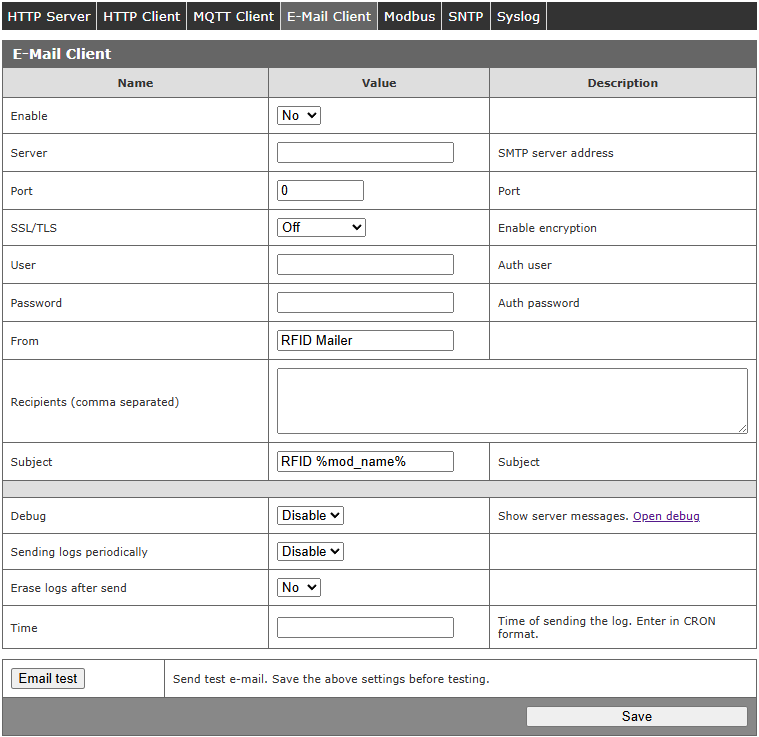The width and height of the screenshot is (759, 737).
Task: Select the SNTP tab
Action: tap(465, 16)
